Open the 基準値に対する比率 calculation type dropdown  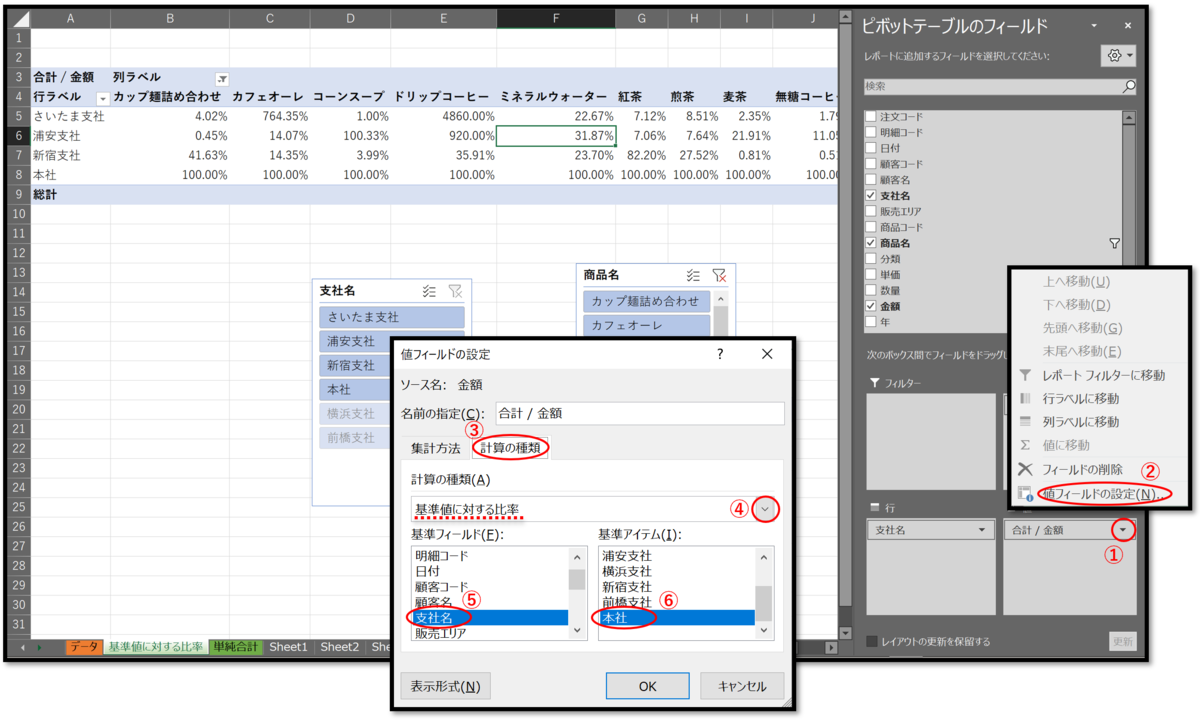point(765,509)
